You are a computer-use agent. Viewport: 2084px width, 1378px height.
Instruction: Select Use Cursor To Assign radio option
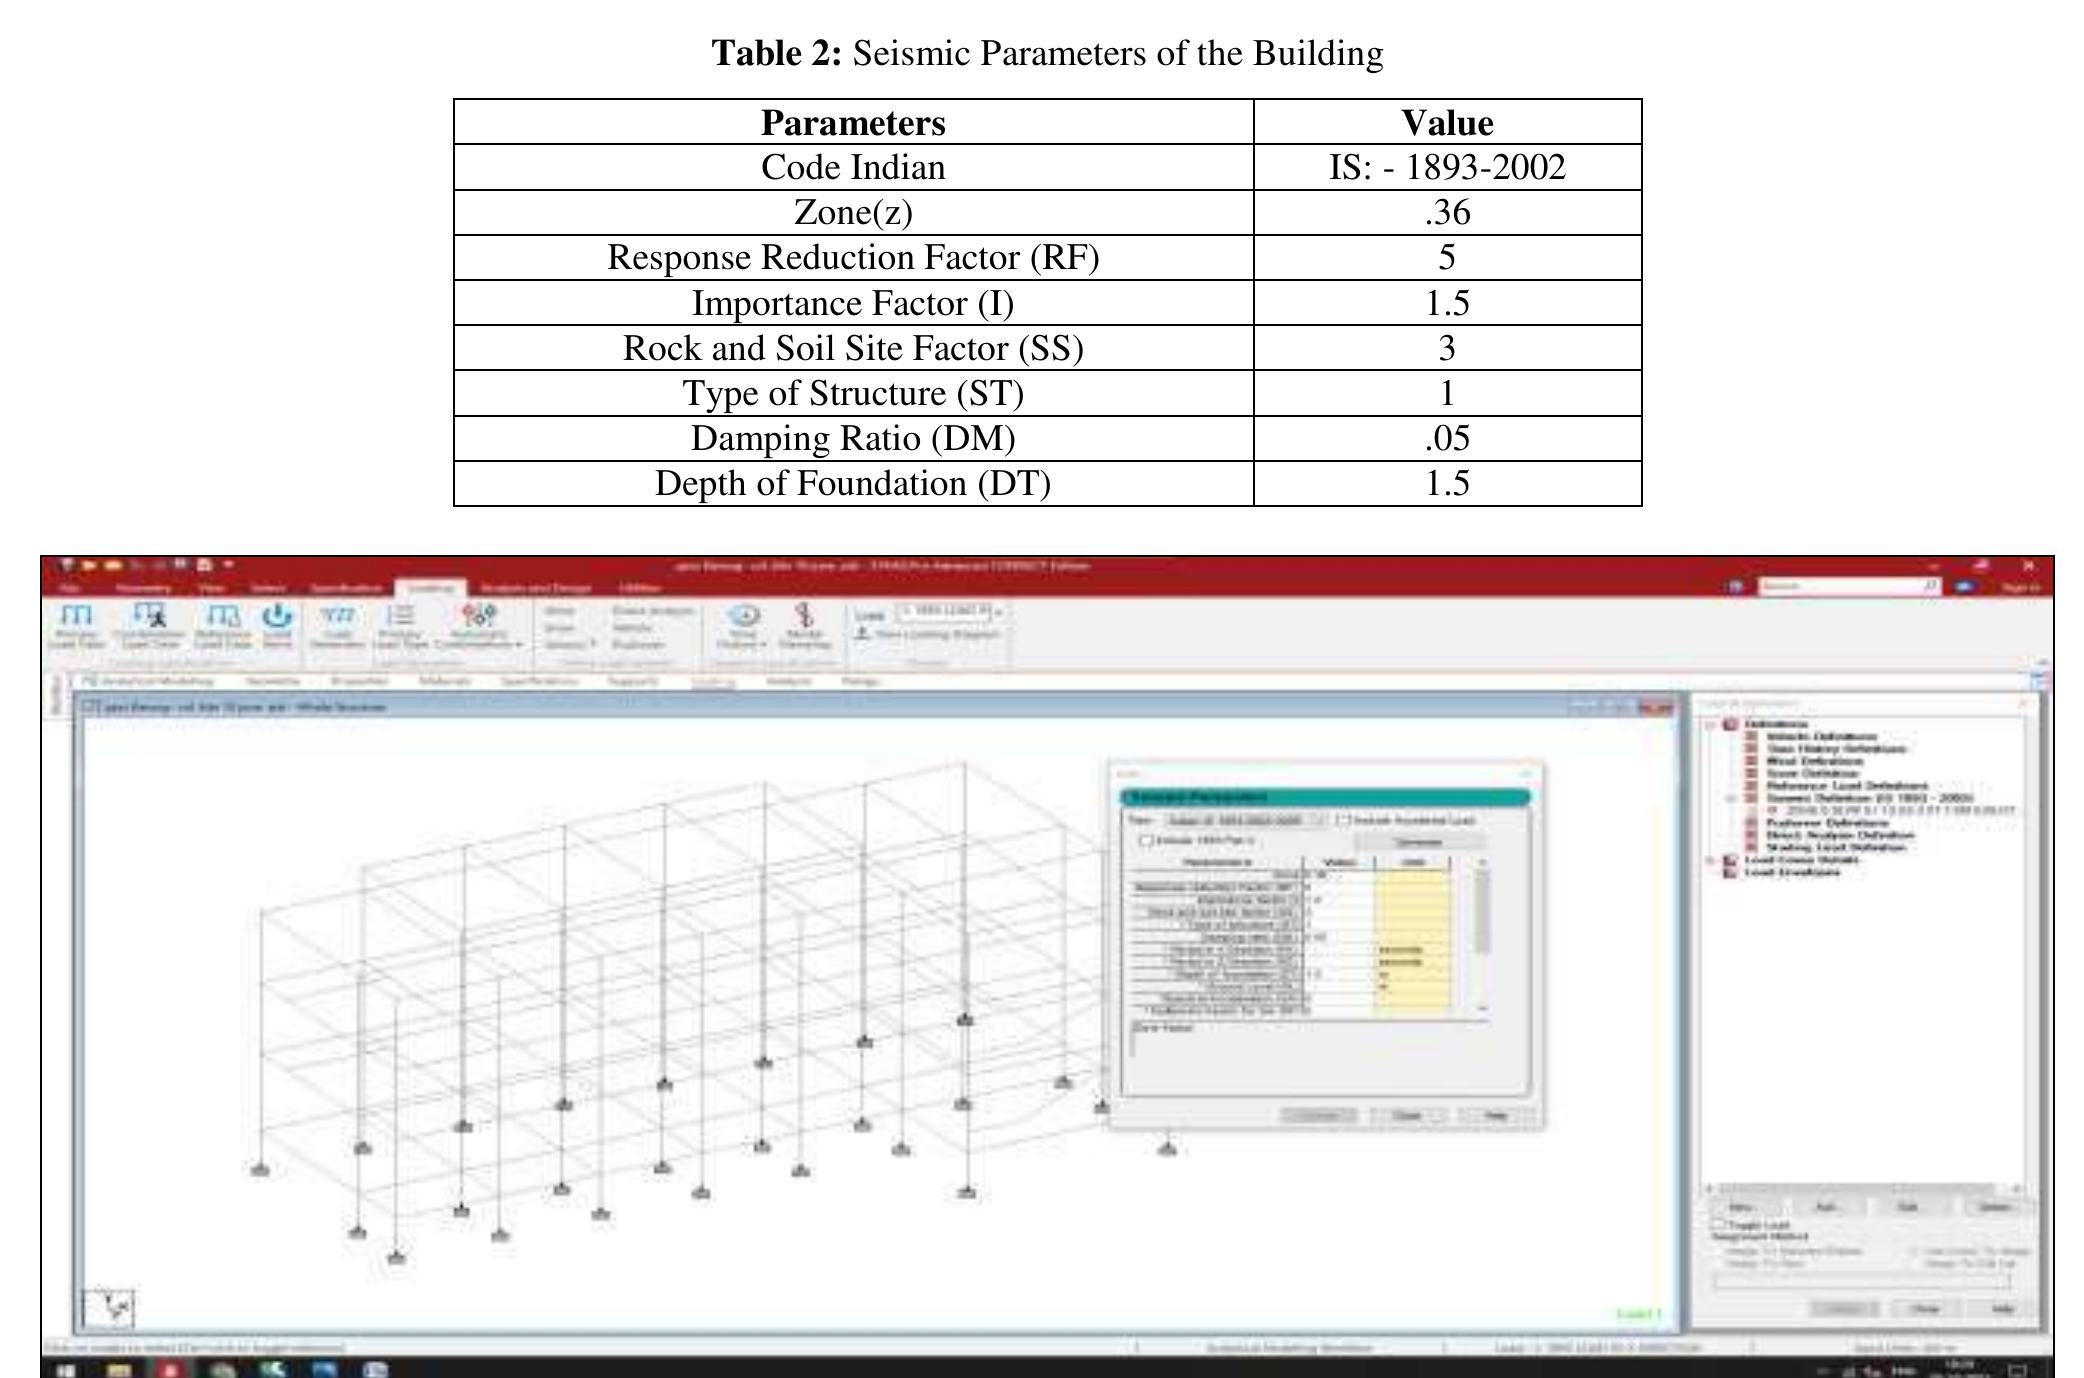[x=1972, y=1250]
